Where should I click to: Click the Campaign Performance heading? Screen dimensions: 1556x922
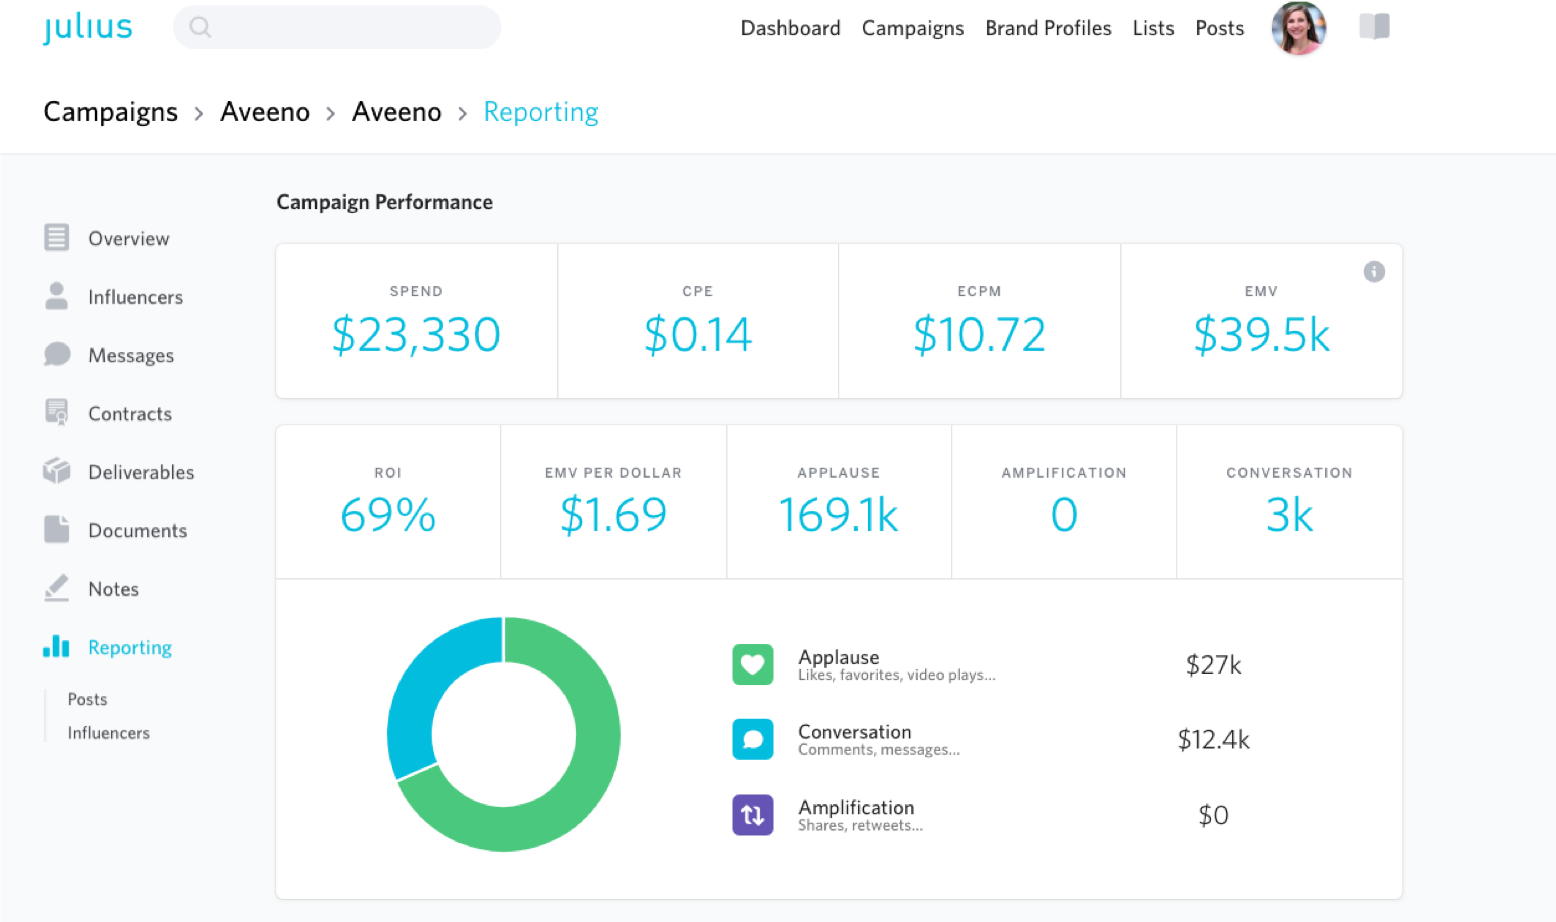(x=384, y=202)
